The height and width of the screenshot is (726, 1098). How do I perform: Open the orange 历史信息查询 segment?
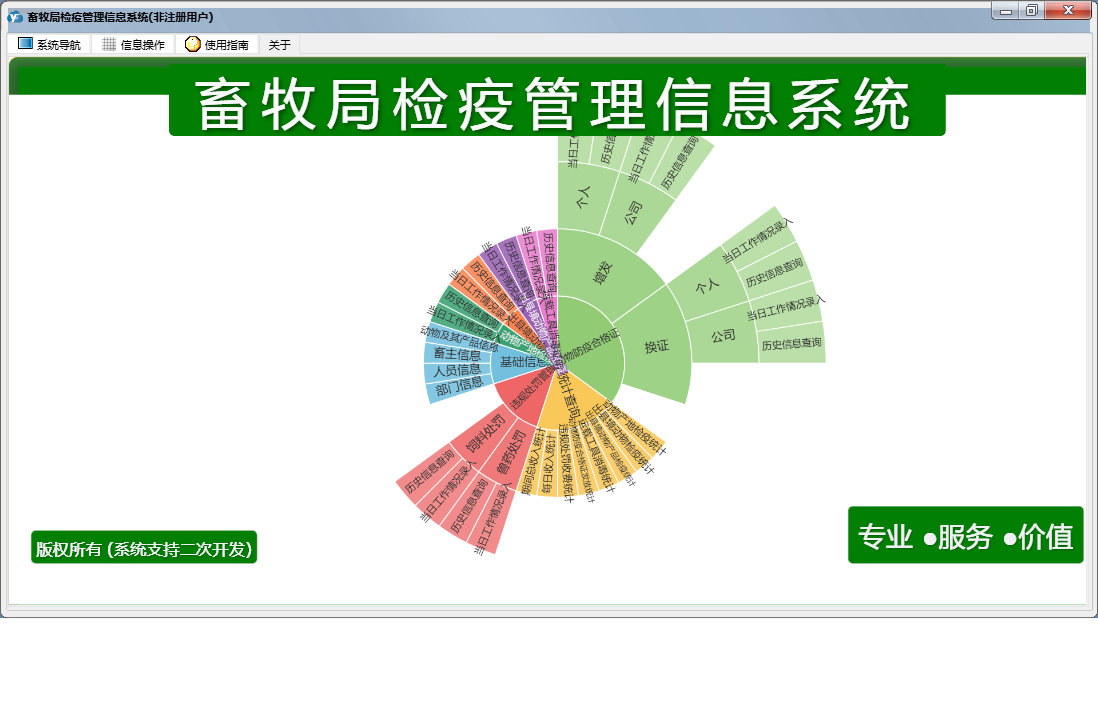click(x=492, y=286)
